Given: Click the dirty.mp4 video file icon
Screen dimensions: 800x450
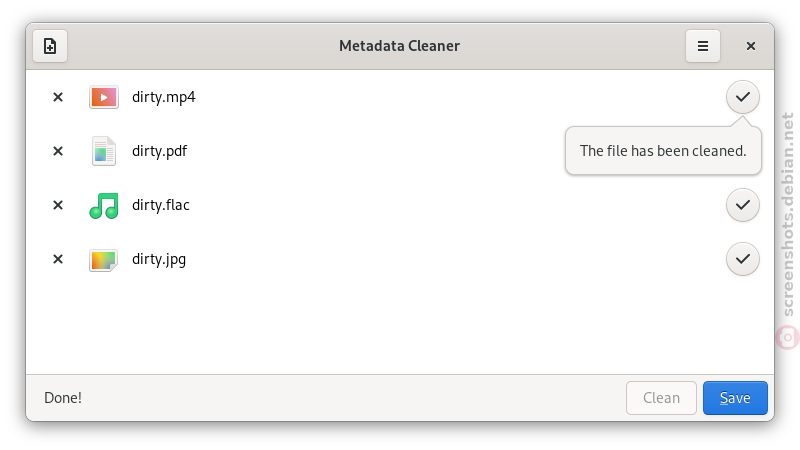Looking at the screenshot, I should pyautogui.click(x=104, y=97).
